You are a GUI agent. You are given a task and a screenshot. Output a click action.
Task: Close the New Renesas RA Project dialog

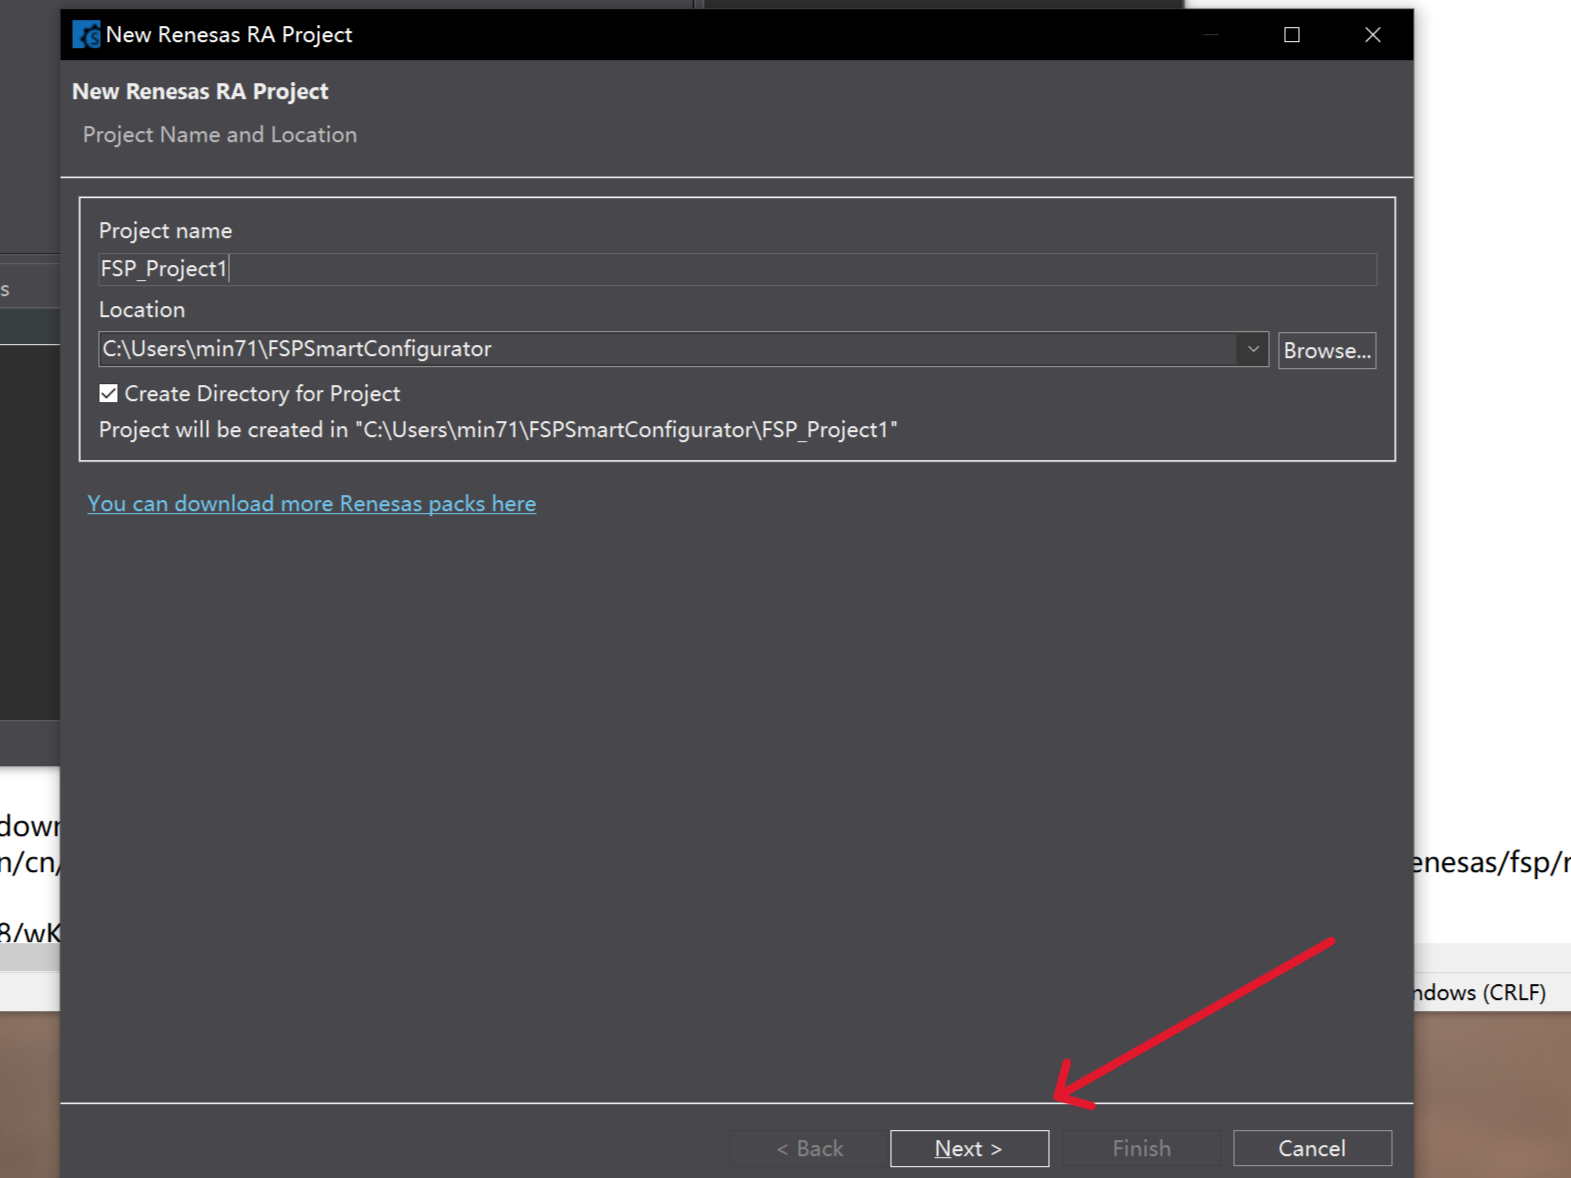click(x=1373, y=35)
